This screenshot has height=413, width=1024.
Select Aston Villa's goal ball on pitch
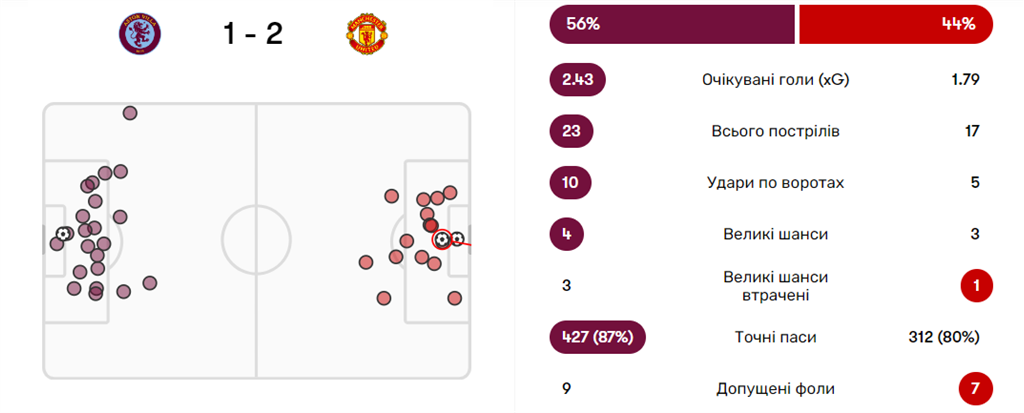(x=64, y=234)
